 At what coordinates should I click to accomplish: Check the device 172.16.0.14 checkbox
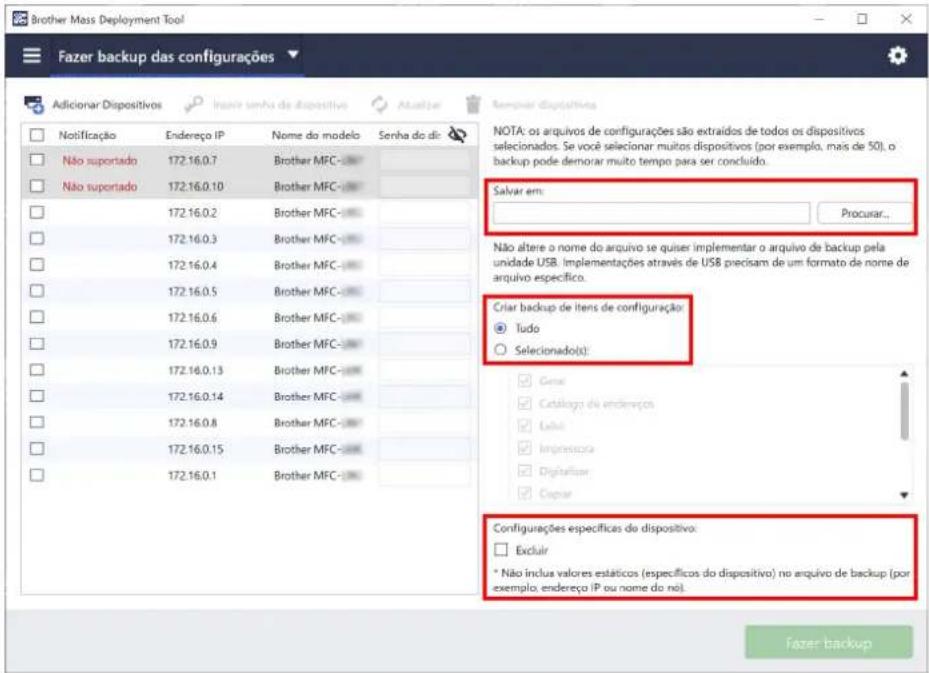pyautogui.click(x=37, y=396)
